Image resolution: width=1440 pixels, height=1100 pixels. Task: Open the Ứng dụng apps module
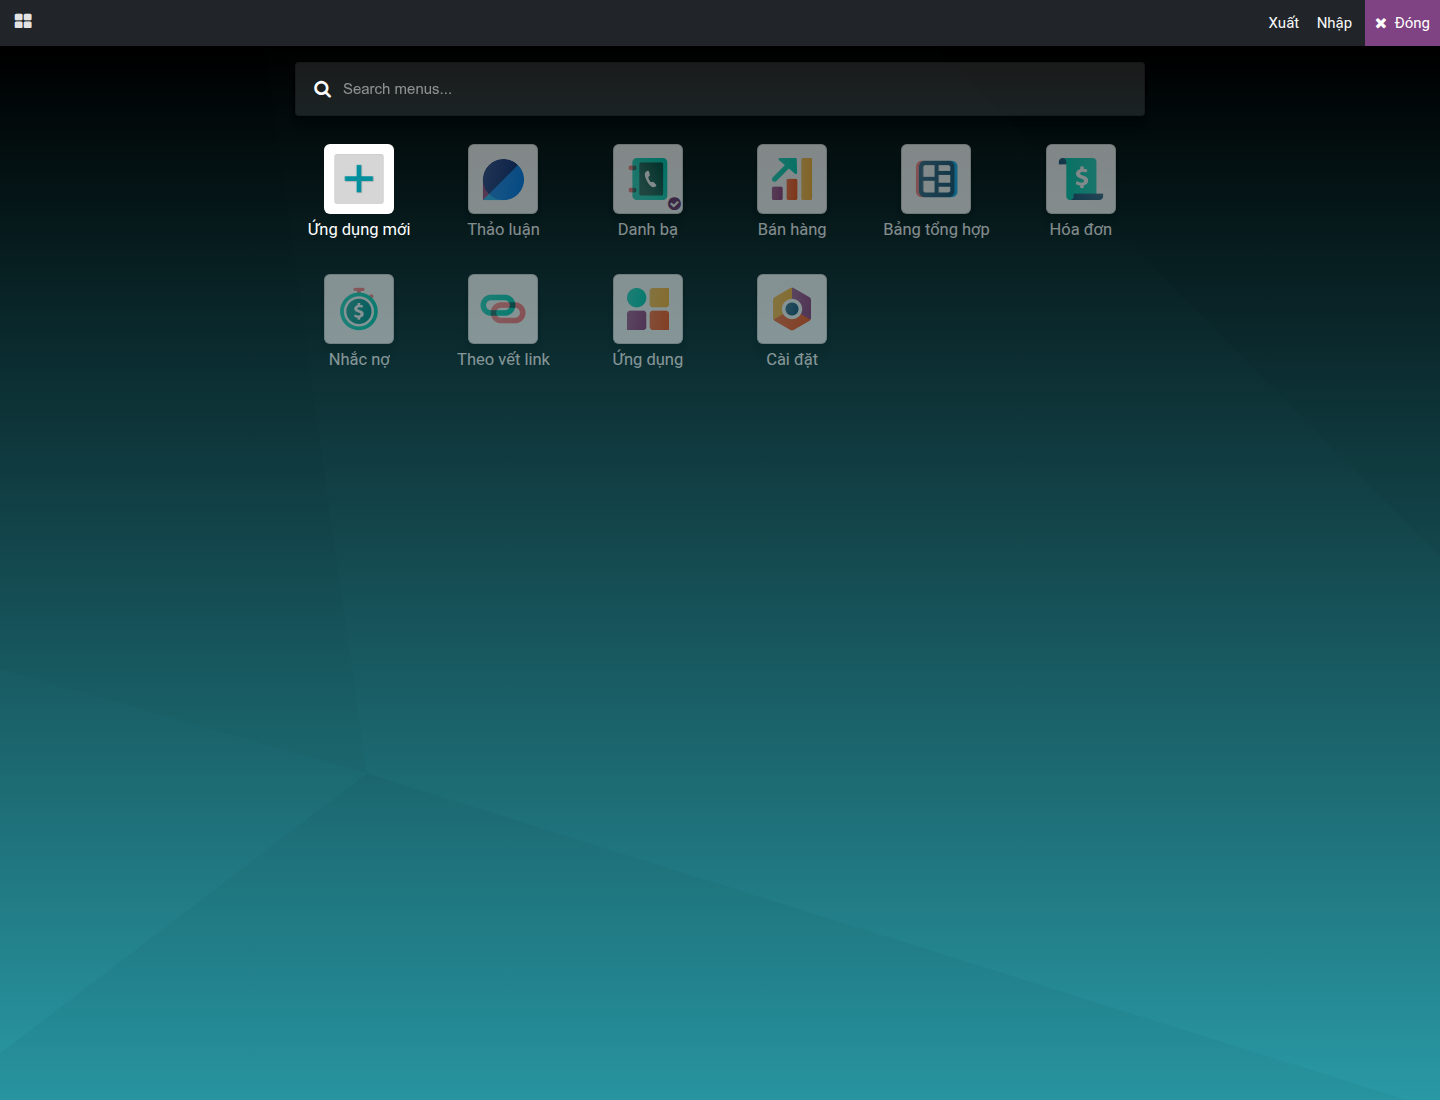pos(648,309)
